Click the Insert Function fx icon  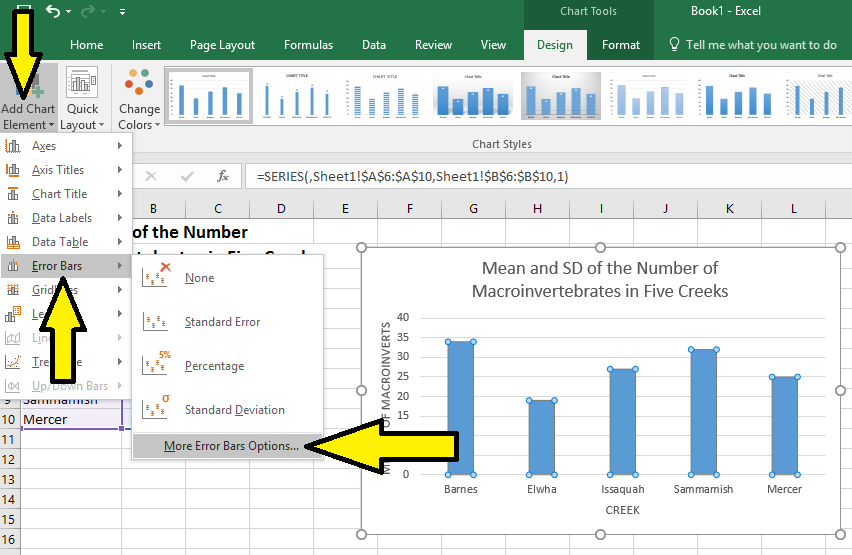point(223,176)
